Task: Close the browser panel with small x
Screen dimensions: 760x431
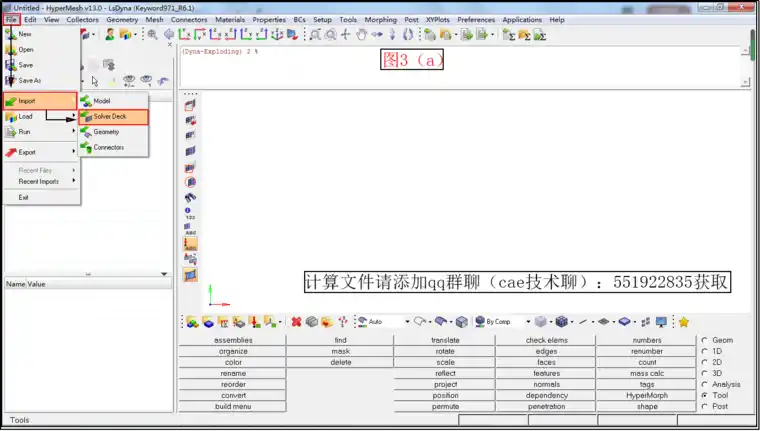Action: pos(170,45)
